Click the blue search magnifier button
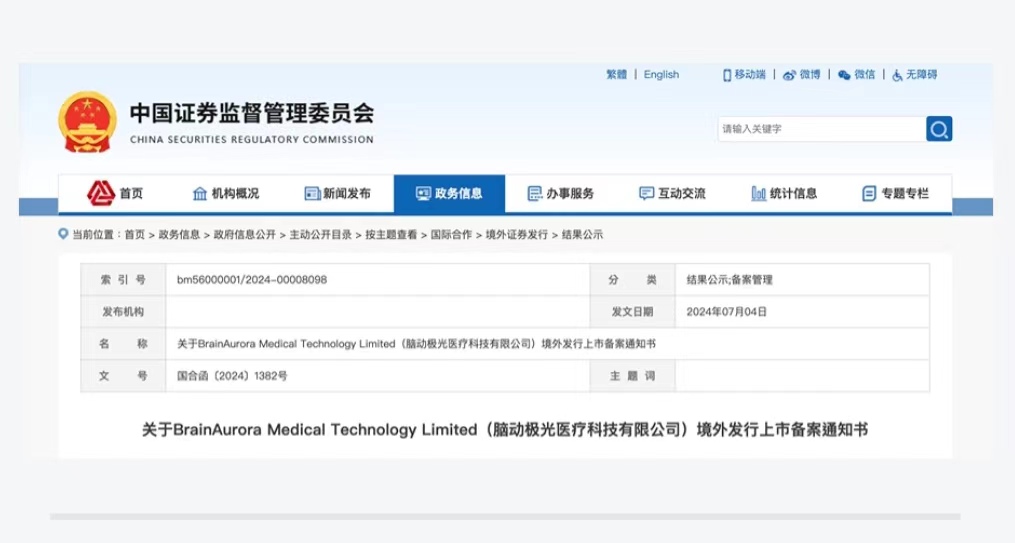Viewport: 1015px width, 543px height. click(x=939, y=129)
